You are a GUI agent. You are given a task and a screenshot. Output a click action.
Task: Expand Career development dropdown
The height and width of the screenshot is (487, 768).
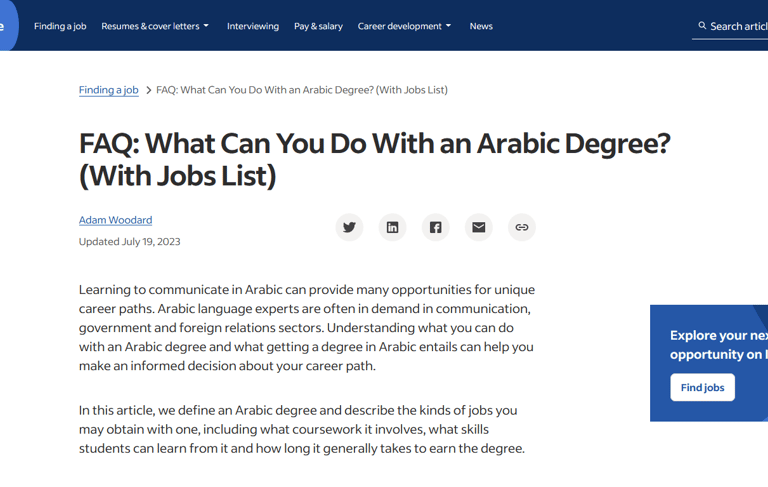point(404,26)
